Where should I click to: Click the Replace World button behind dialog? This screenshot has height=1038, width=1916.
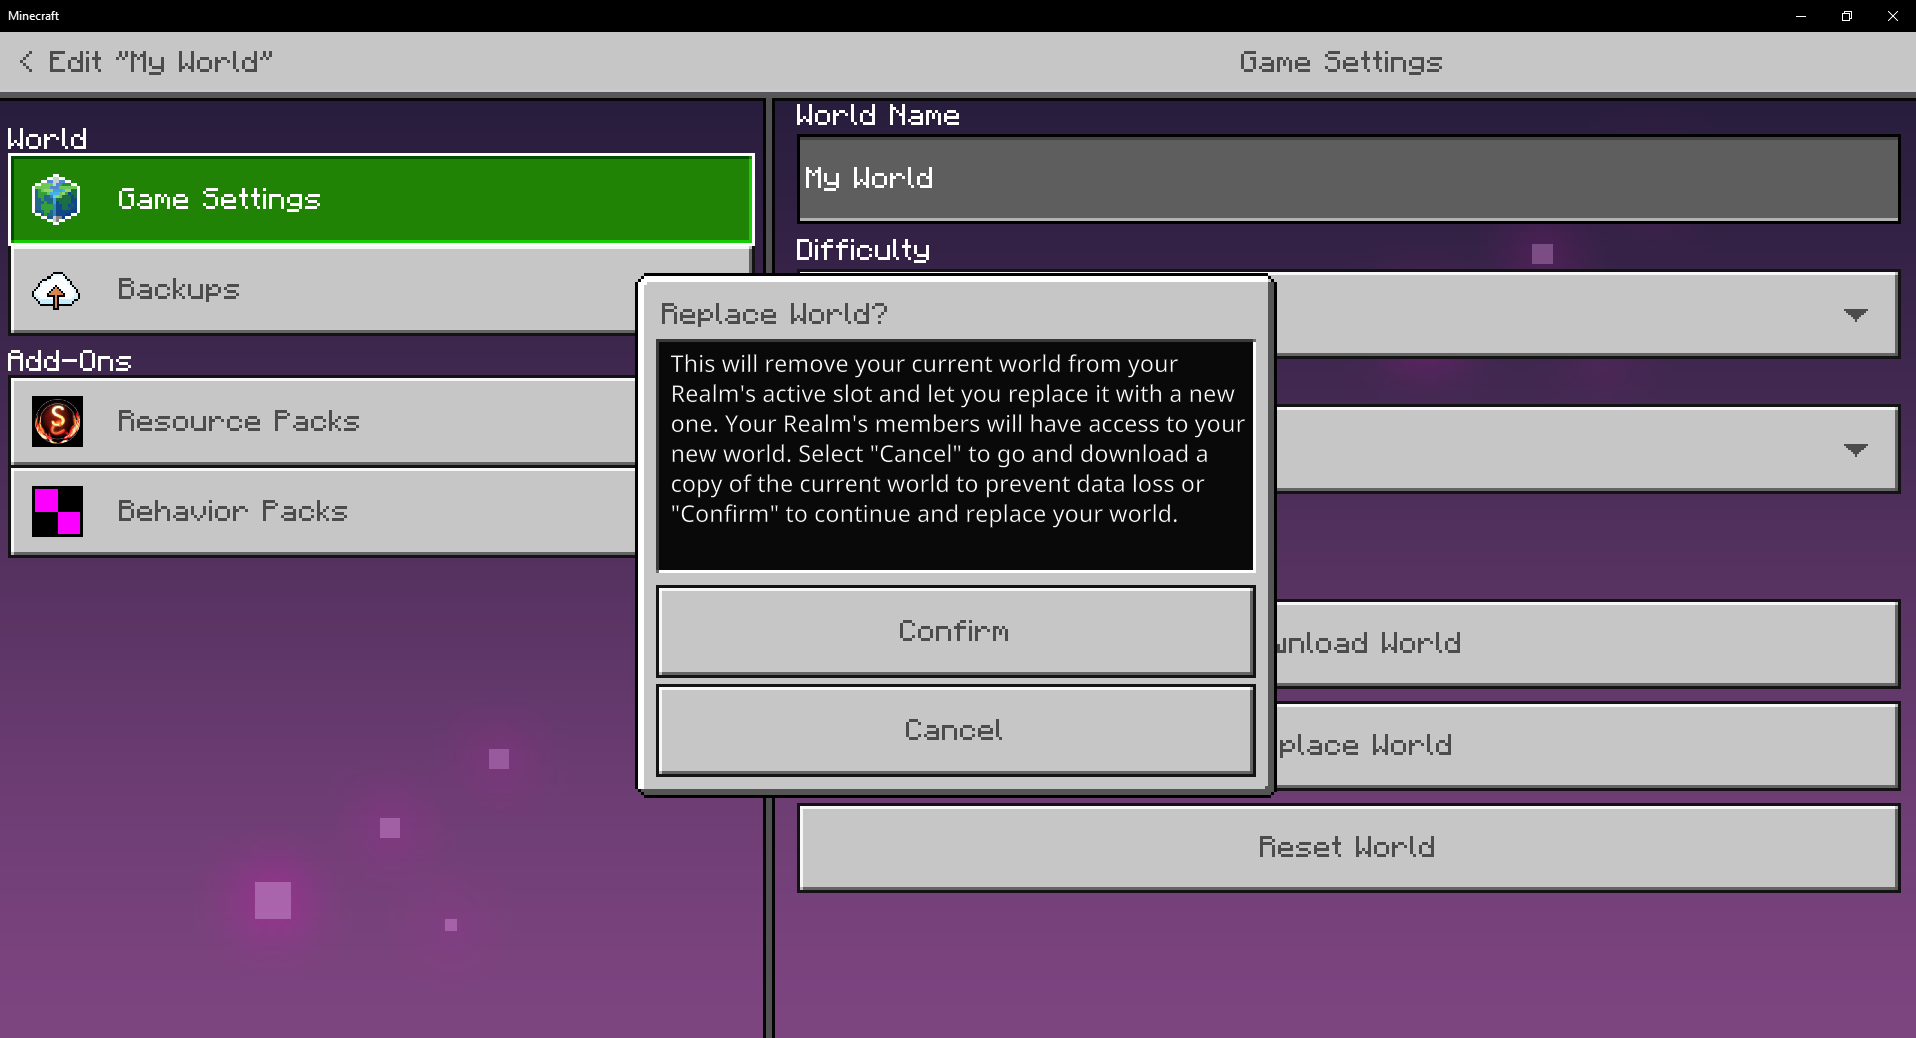pyautogui.click(x=1586, y=745)
